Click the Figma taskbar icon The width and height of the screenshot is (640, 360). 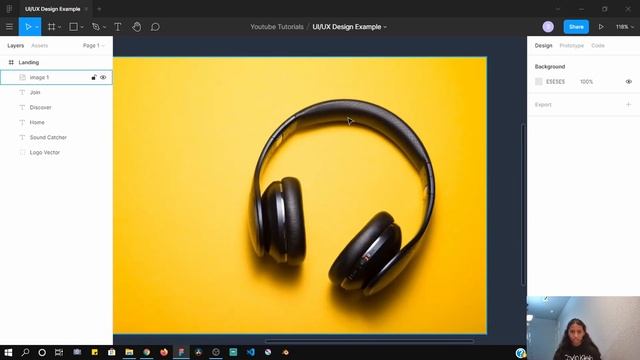[181, 352]
